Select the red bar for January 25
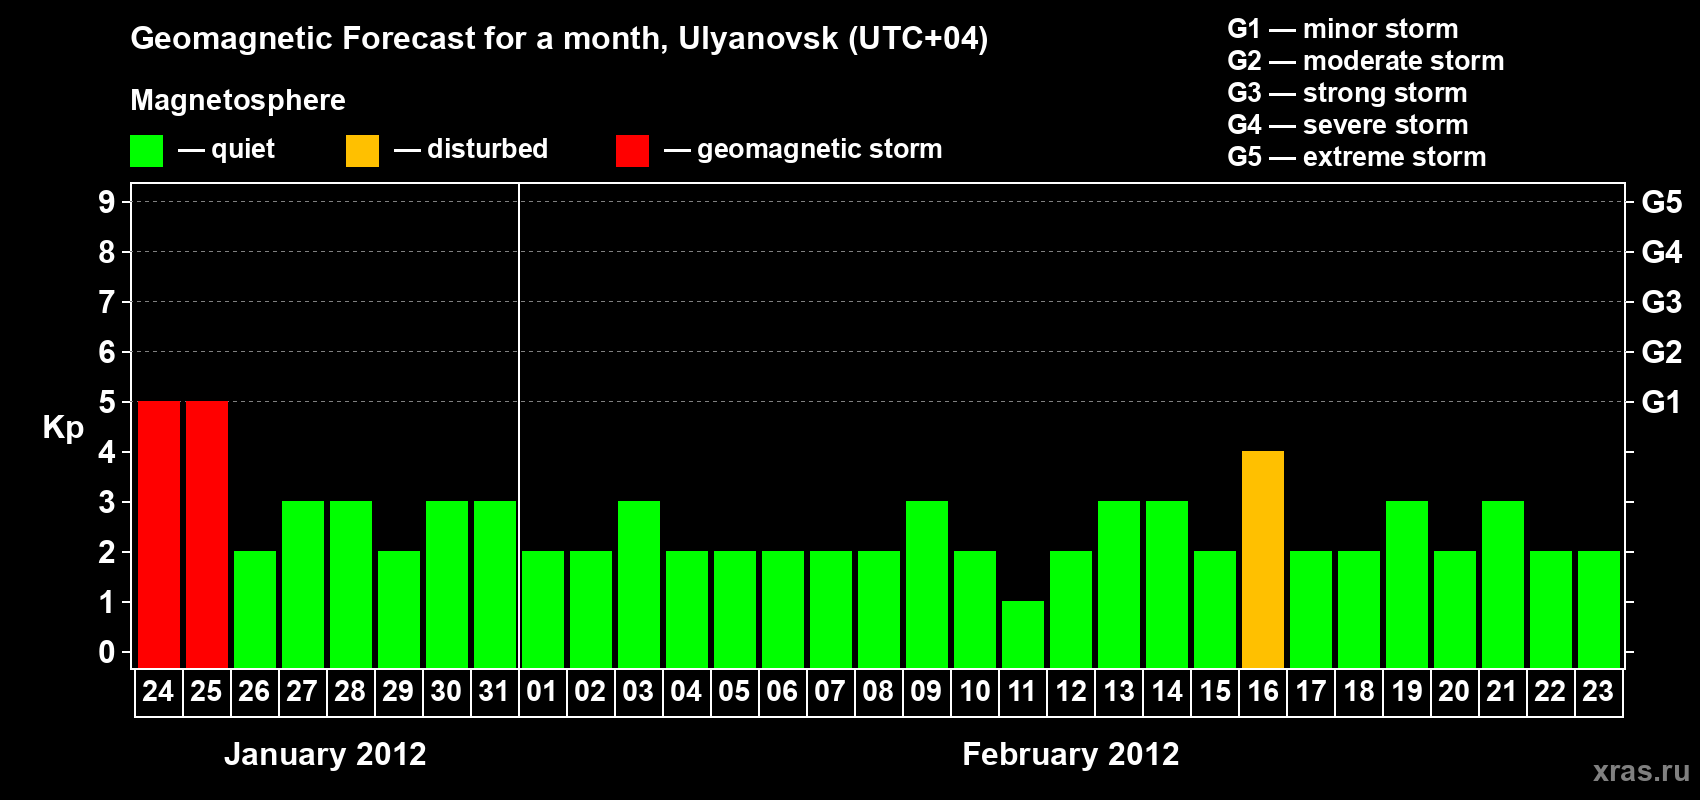This screenshot has width=1700, height=800. click(x=207, y=534)
